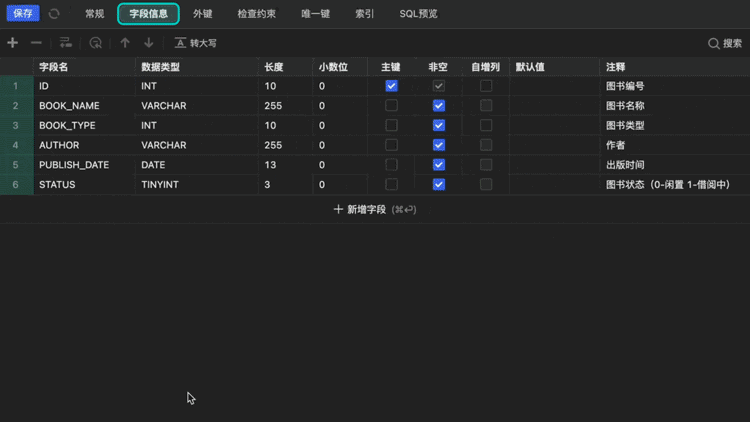This screenshot has height=422, width=750.
Task: Open the data type cell INT for ID
Action: point(197,86)
